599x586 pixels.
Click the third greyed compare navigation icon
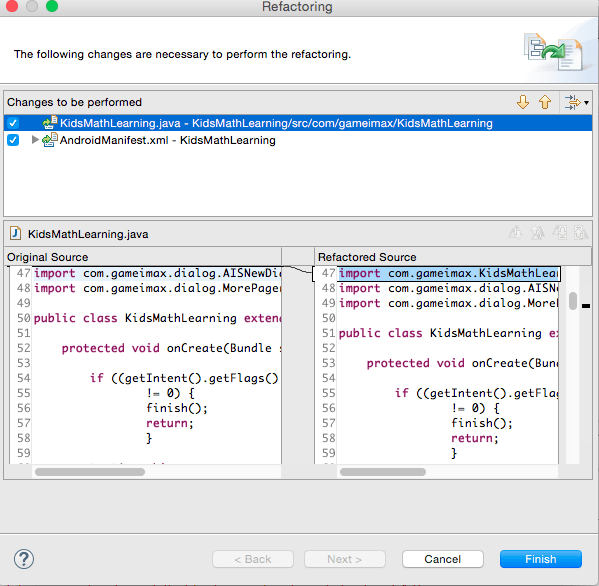[560, 233]
